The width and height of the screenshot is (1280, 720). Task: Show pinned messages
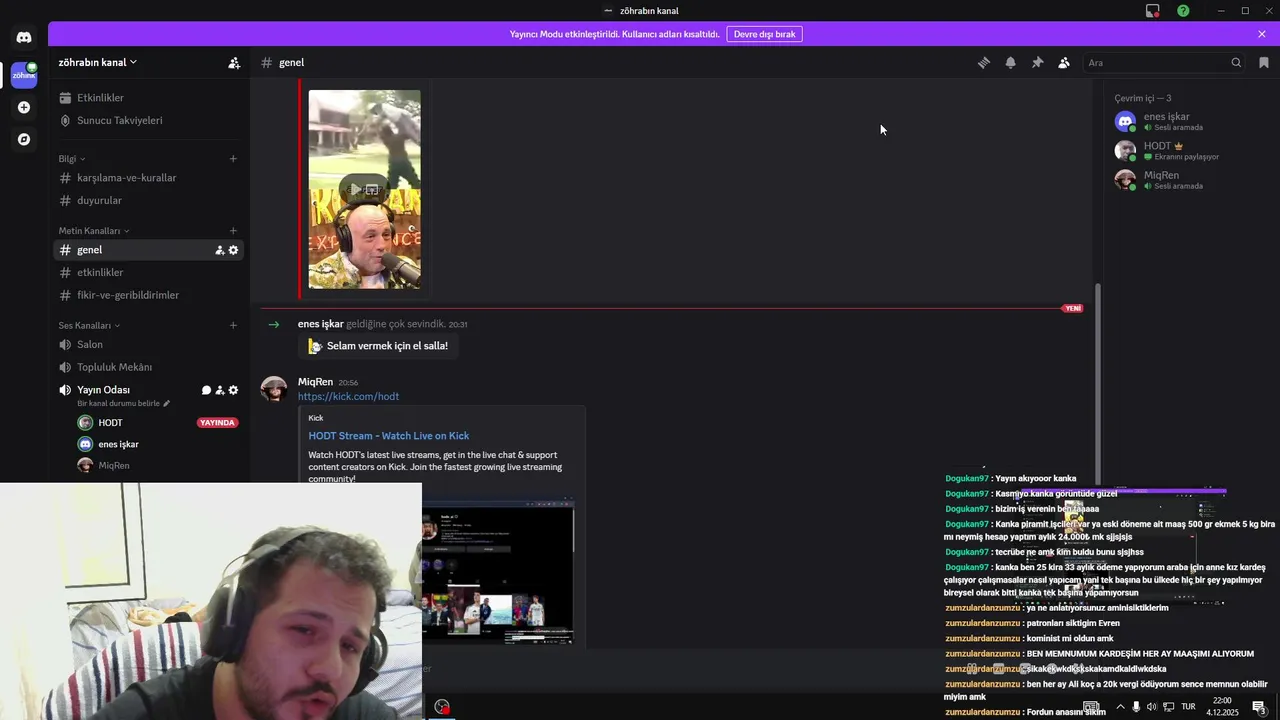[1037, 62]
